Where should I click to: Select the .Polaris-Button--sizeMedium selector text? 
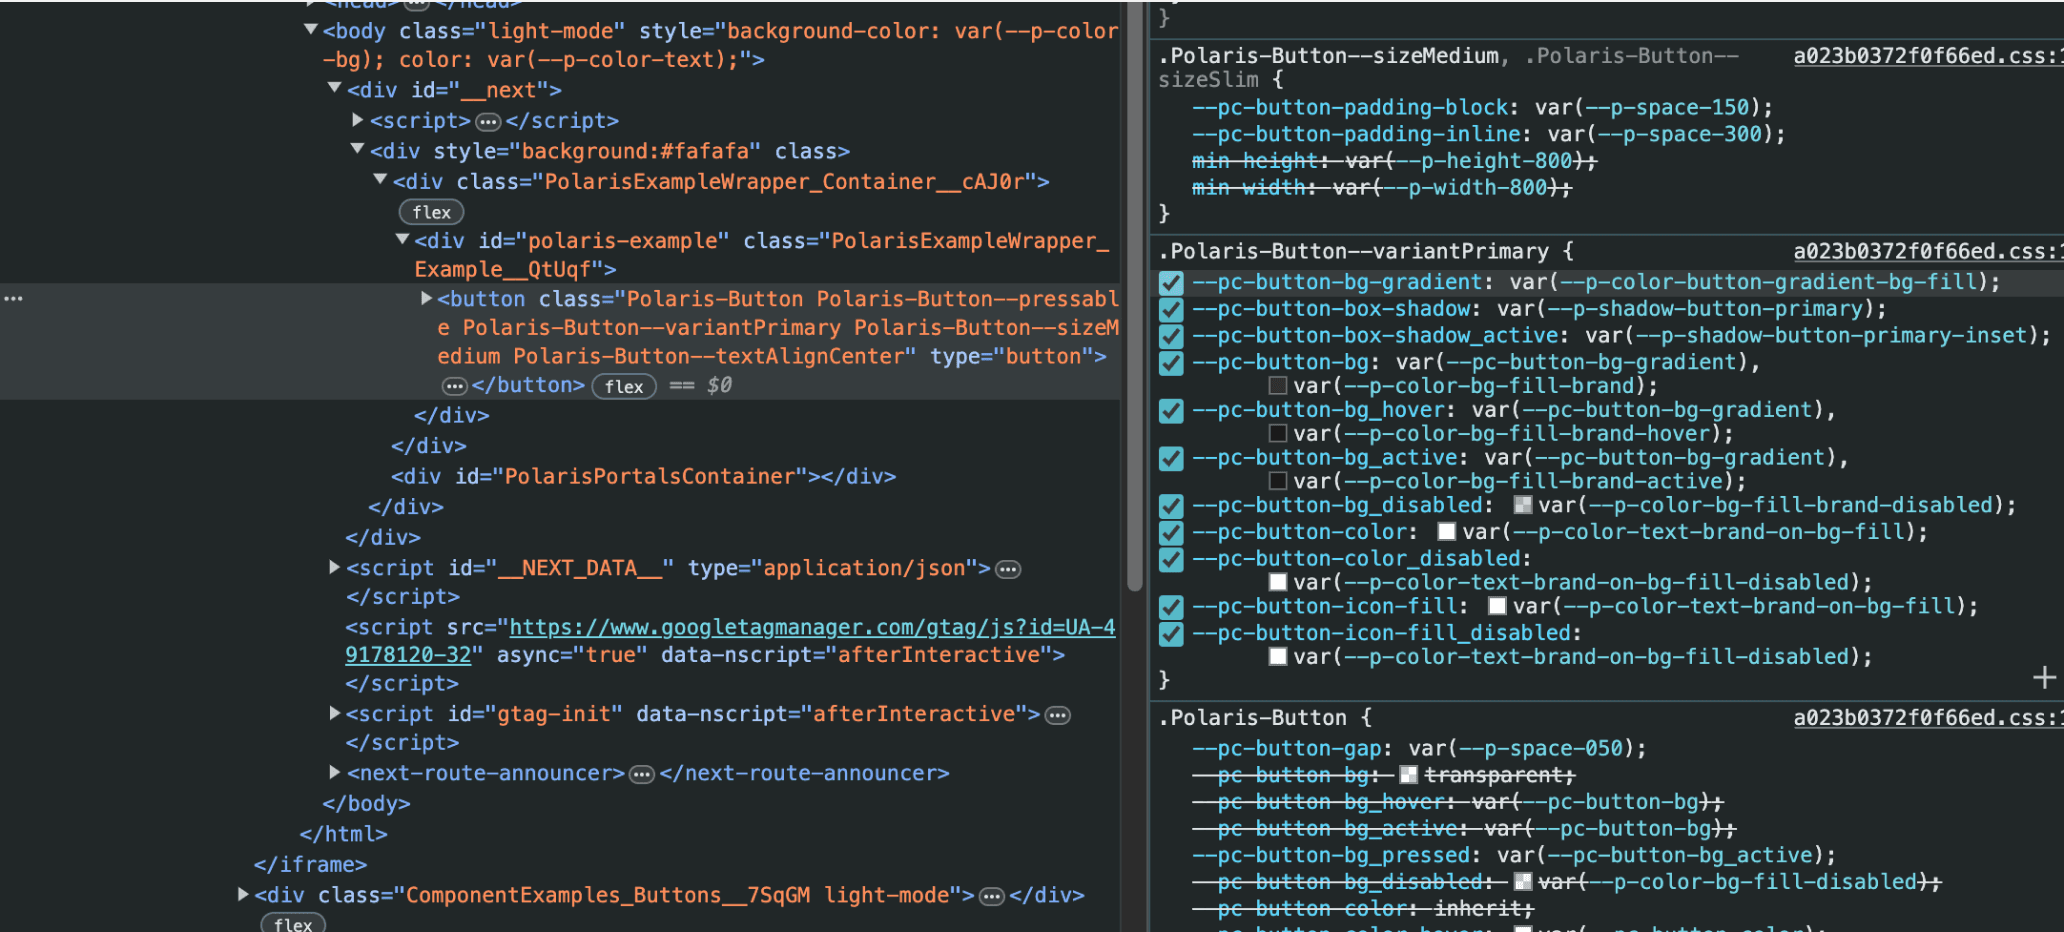[1328, 56]
